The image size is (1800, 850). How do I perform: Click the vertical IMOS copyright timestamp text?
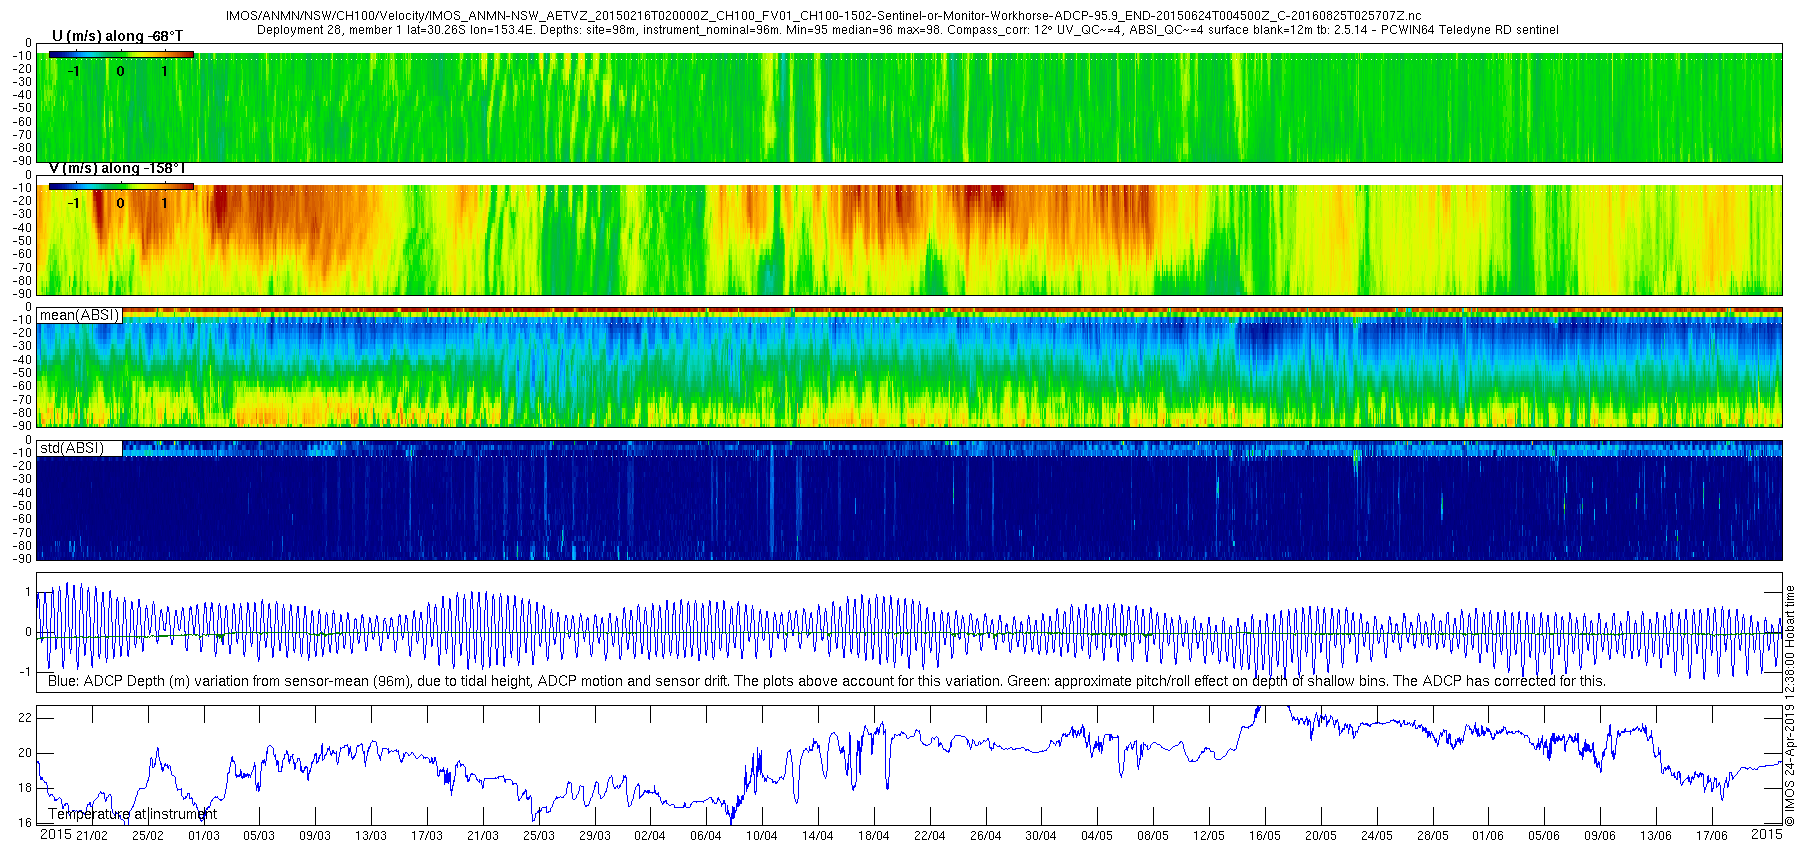(1790, 706)
